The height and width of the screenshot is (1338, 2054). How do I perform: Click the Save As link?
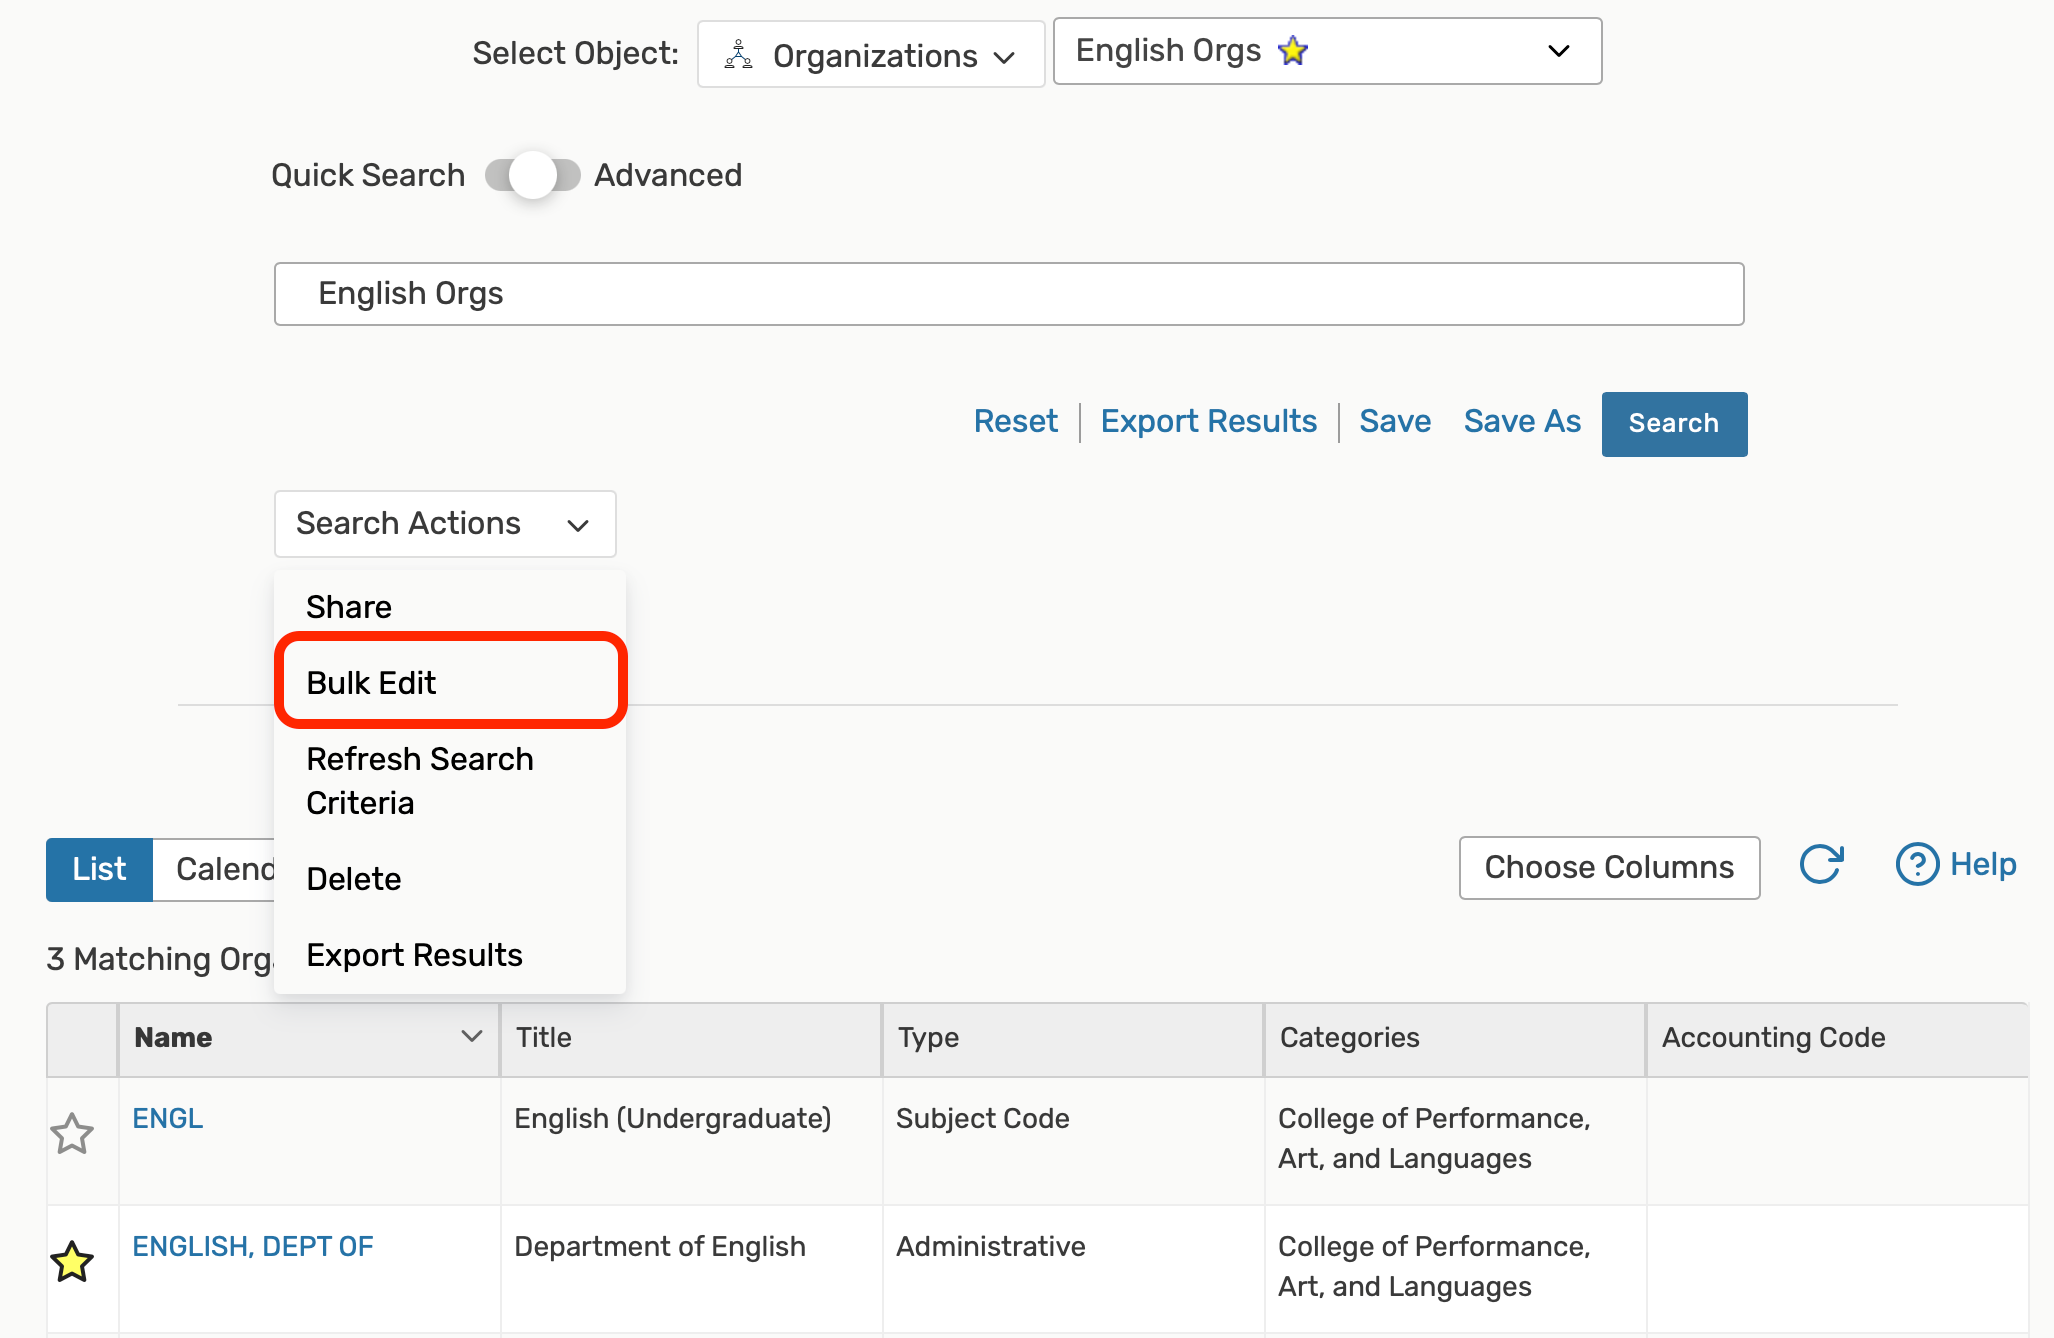click(1521, 422)
